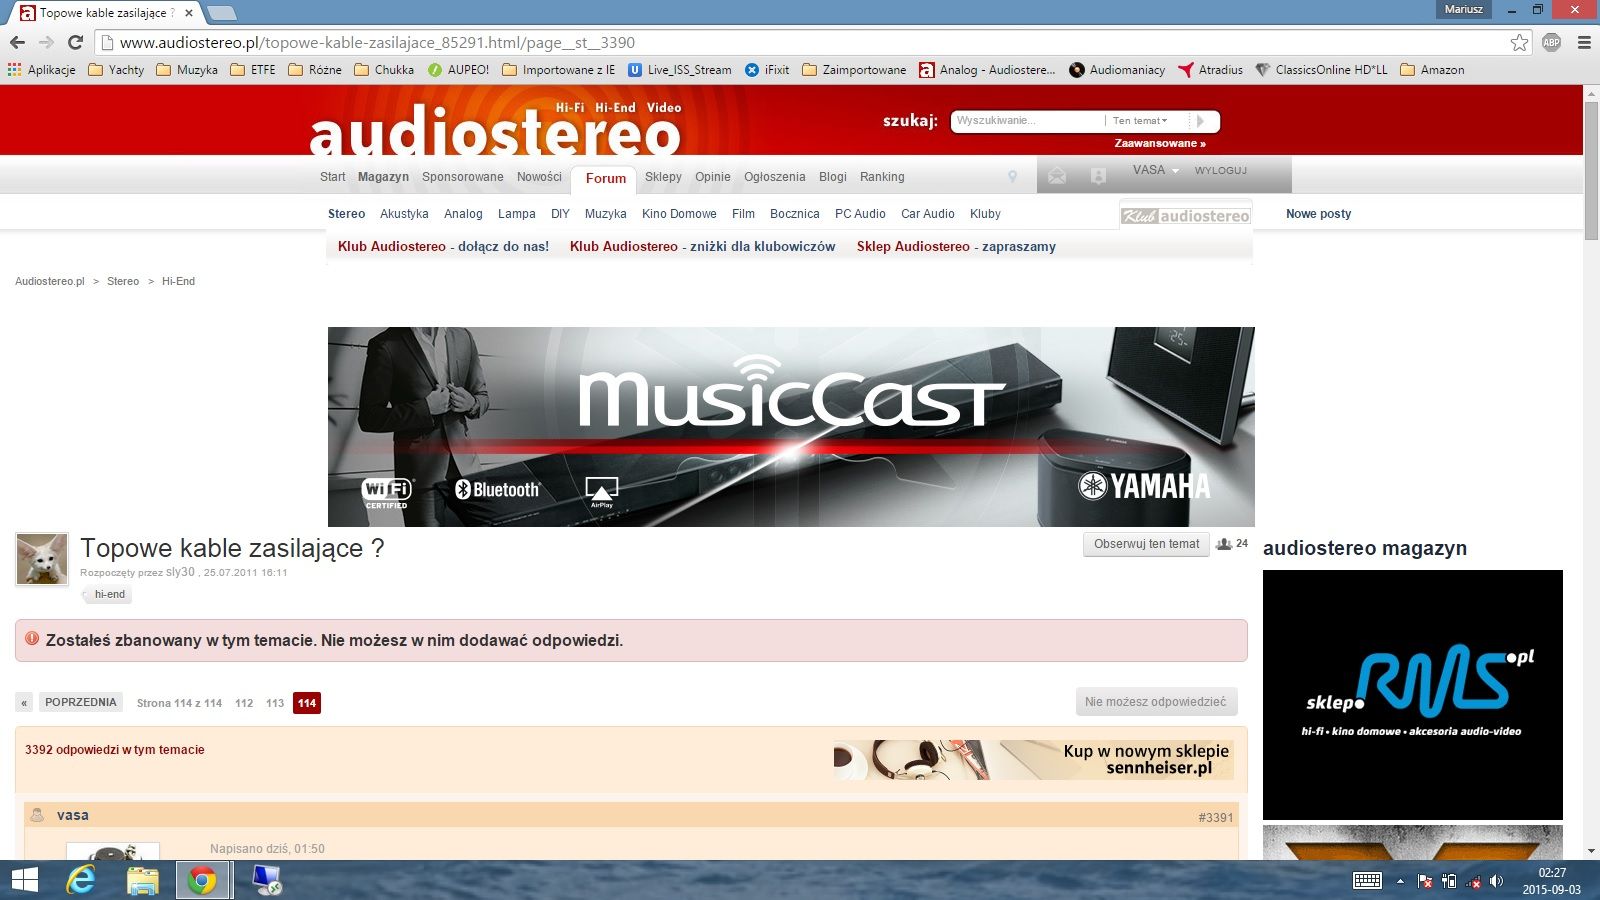Open the AUPEO! bookmark
Screen dimensions: 1600x900
[458, 70]
